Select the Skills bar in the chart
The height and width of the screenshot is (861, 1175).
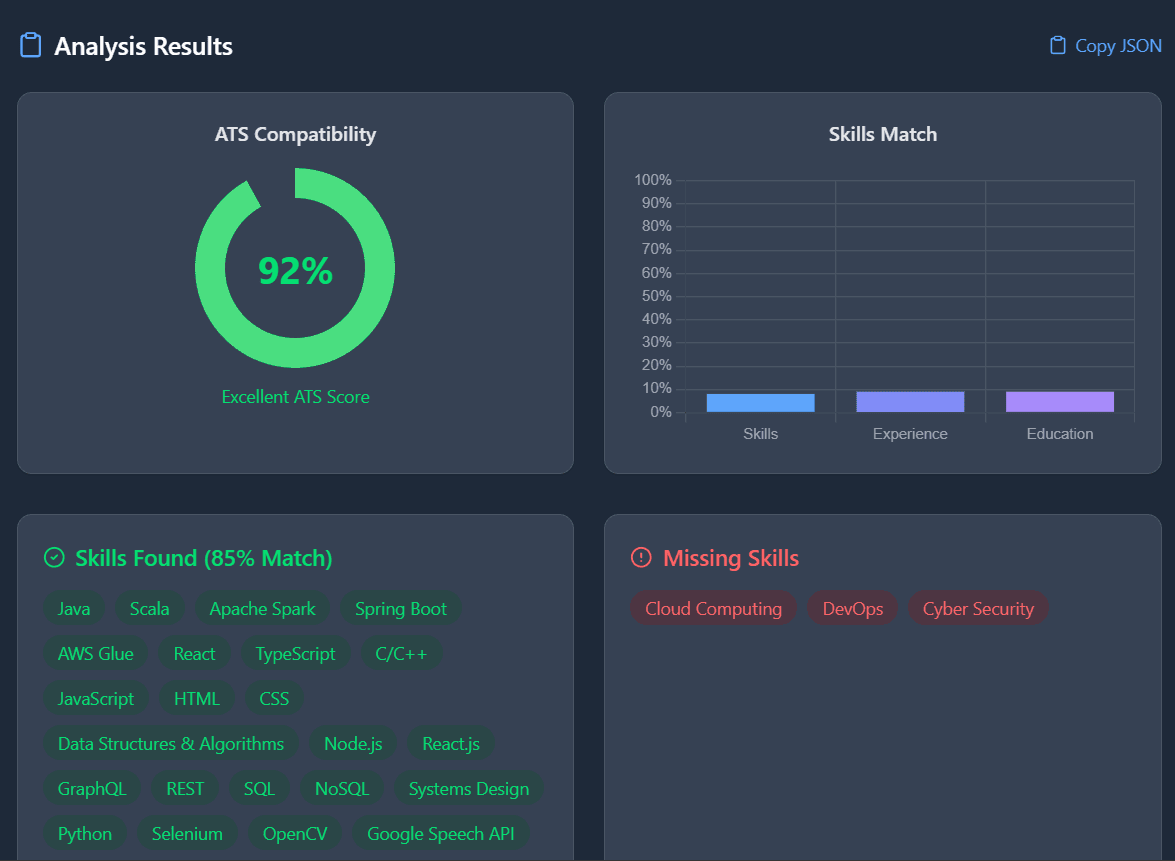pyautogui.click(x=760, y=401)
